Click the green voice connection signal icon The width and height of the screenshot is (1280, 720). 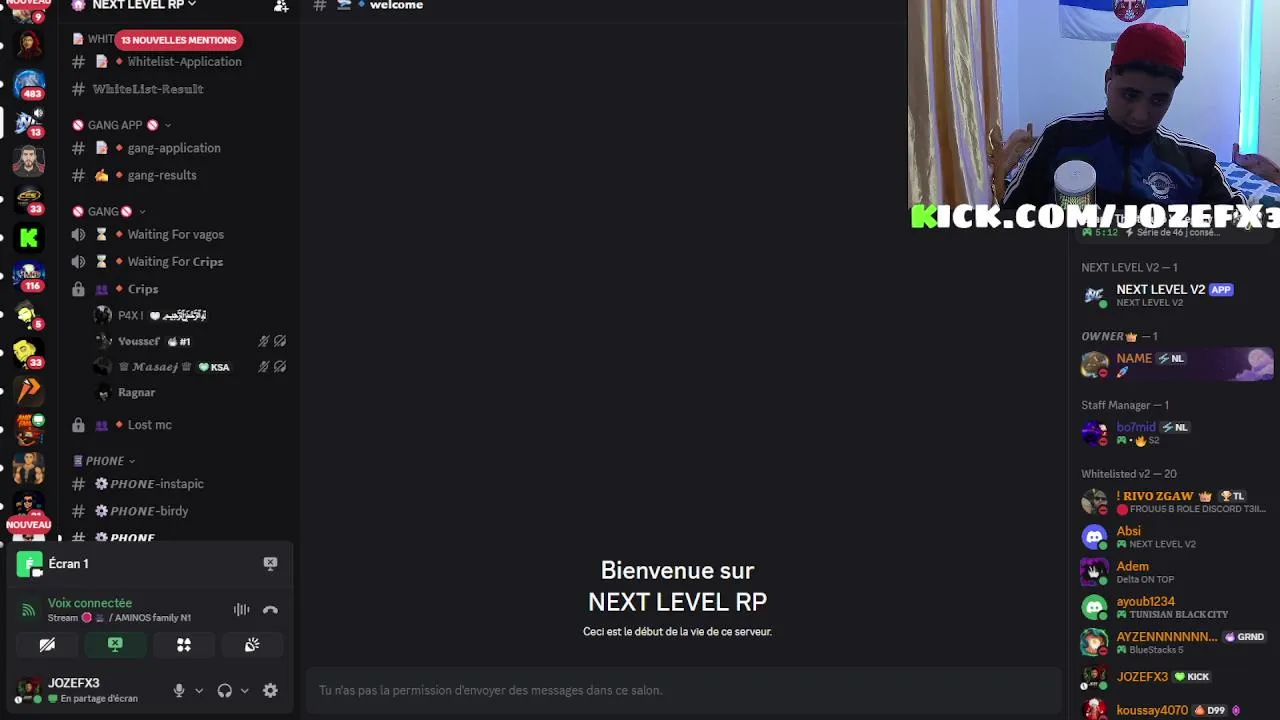click(28, 609)
